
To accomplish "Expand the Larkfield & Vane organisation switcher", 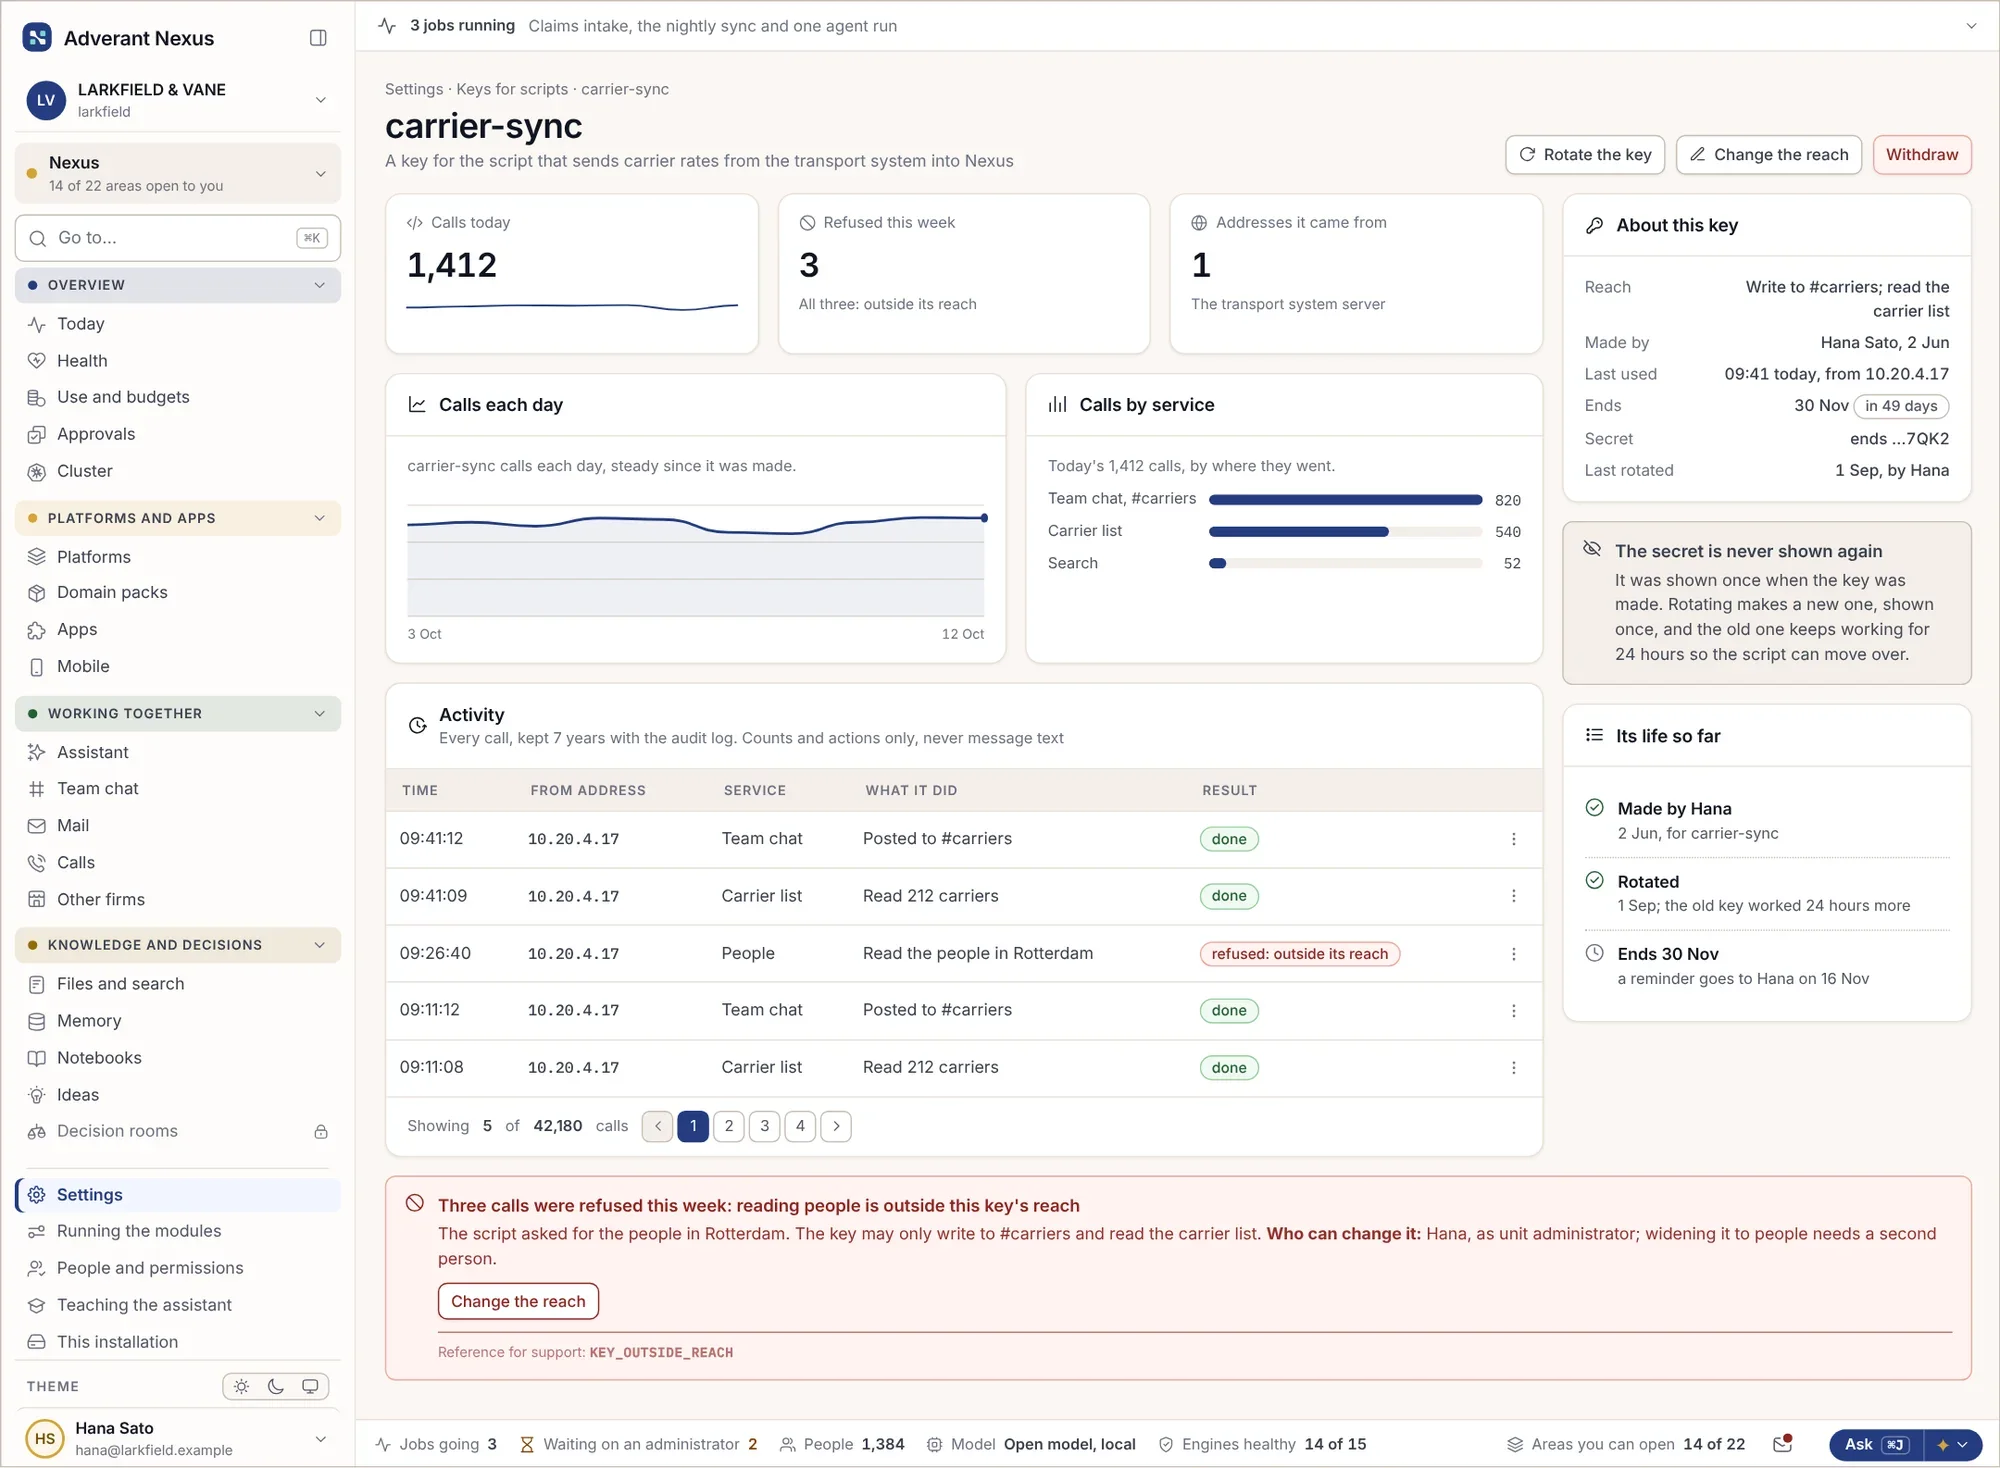I will 178,100.
